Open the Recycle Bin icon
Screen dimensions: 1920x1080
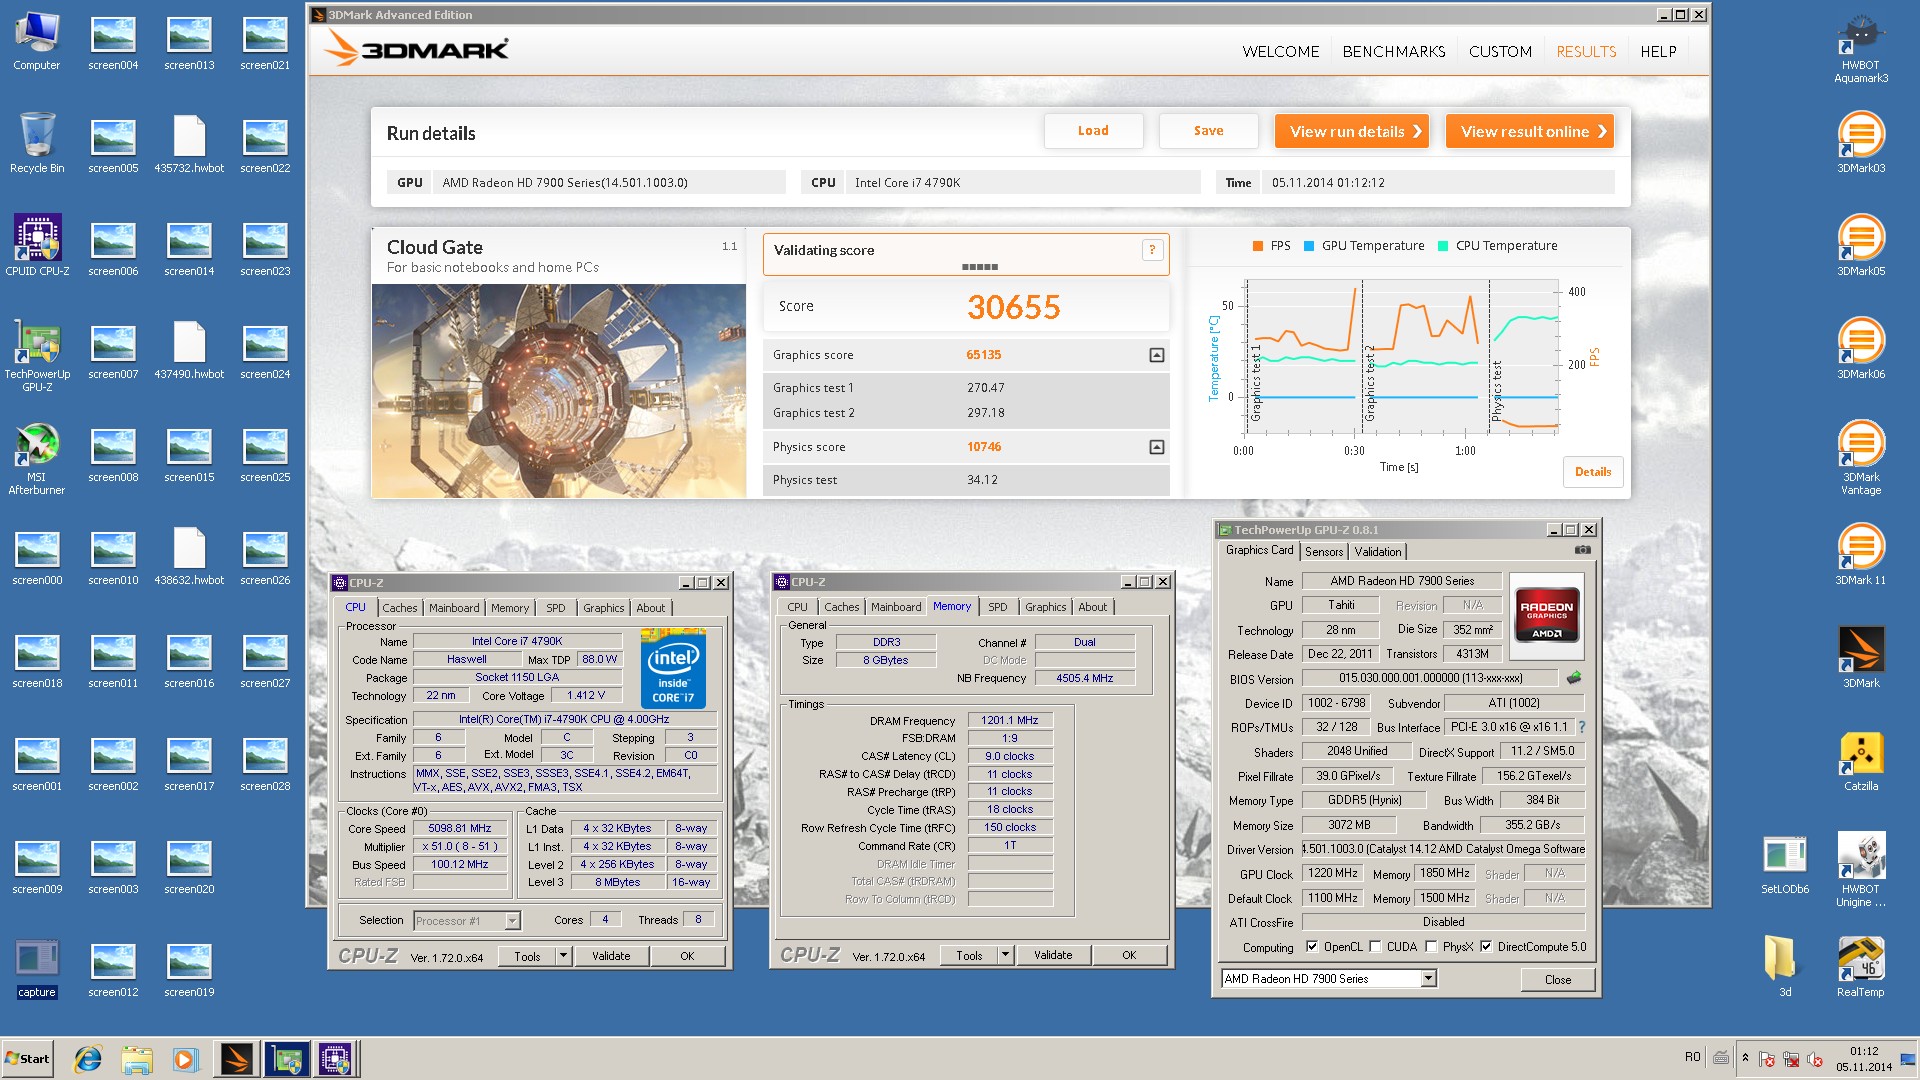click(x=37, y=141)
